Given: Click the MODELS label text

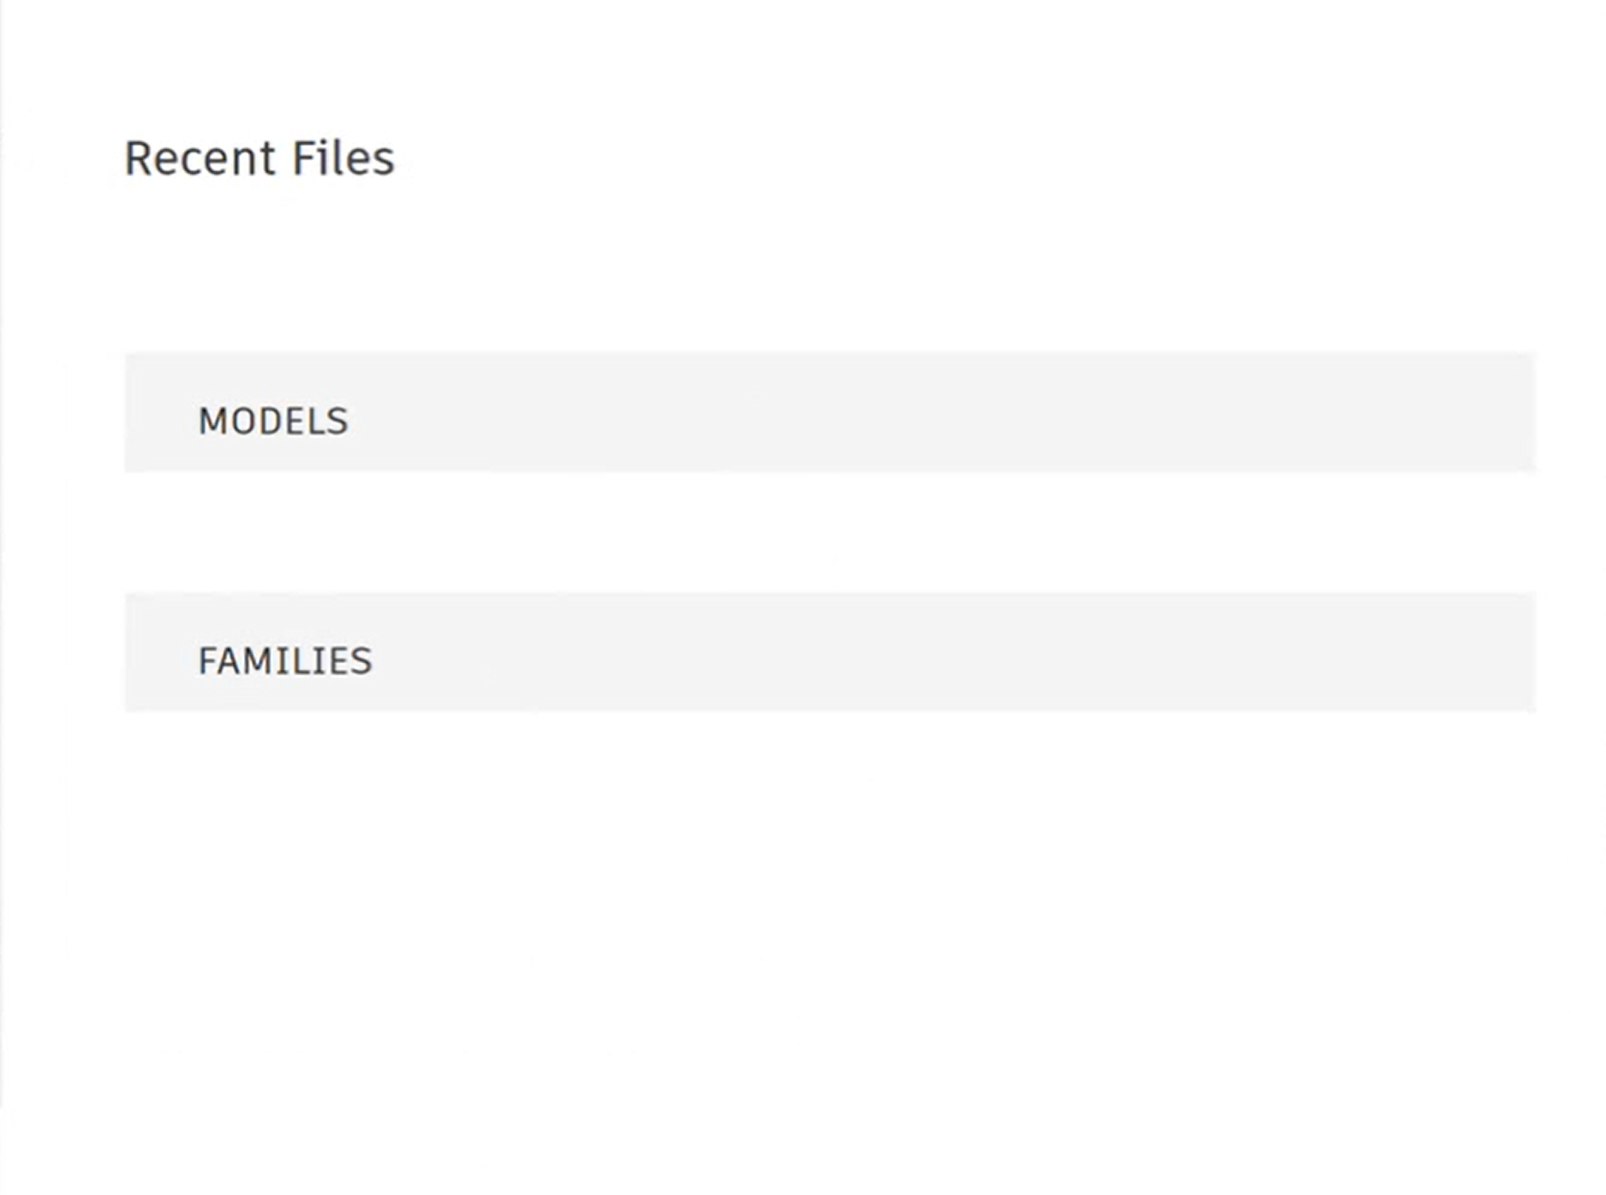Looking at the screenshot, I should tap(274, 420).
